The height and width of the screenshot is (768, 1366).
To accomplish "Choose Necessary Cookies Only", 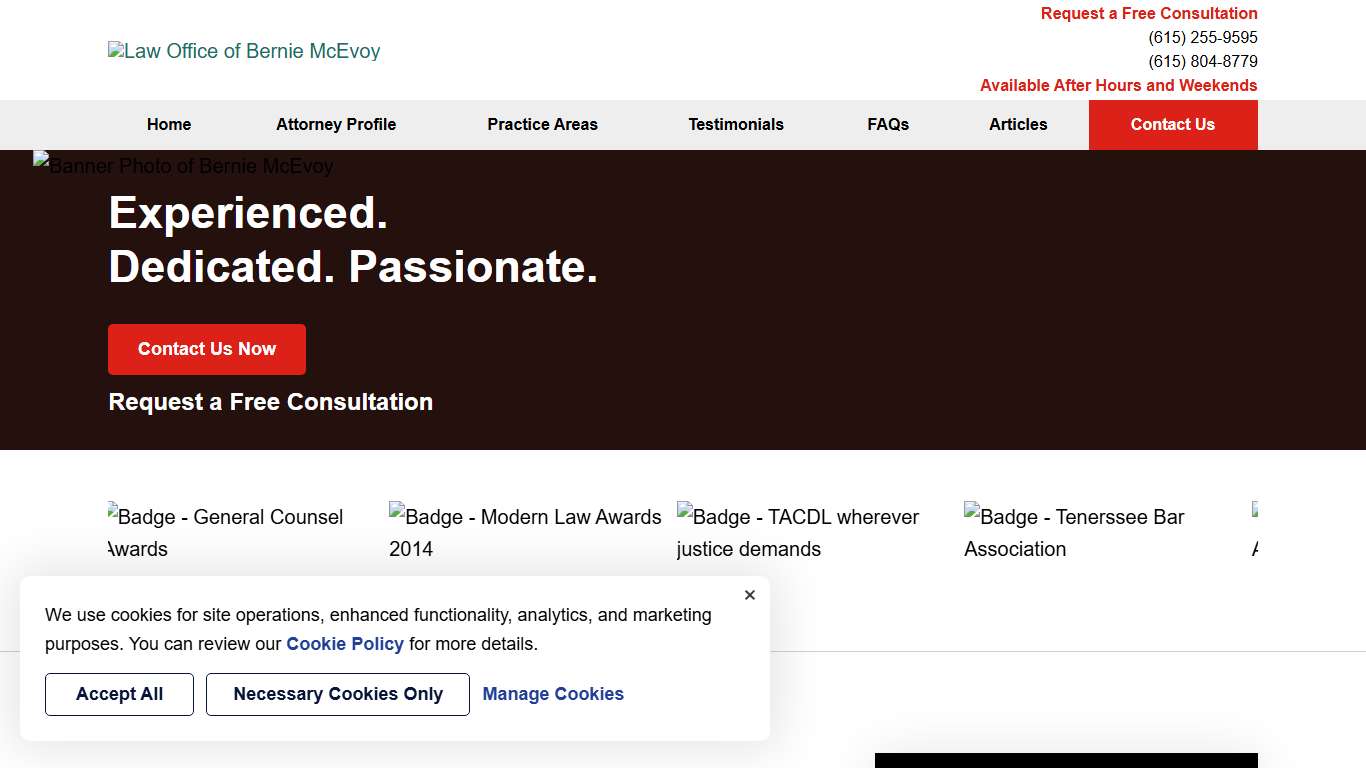I will 338,694.
